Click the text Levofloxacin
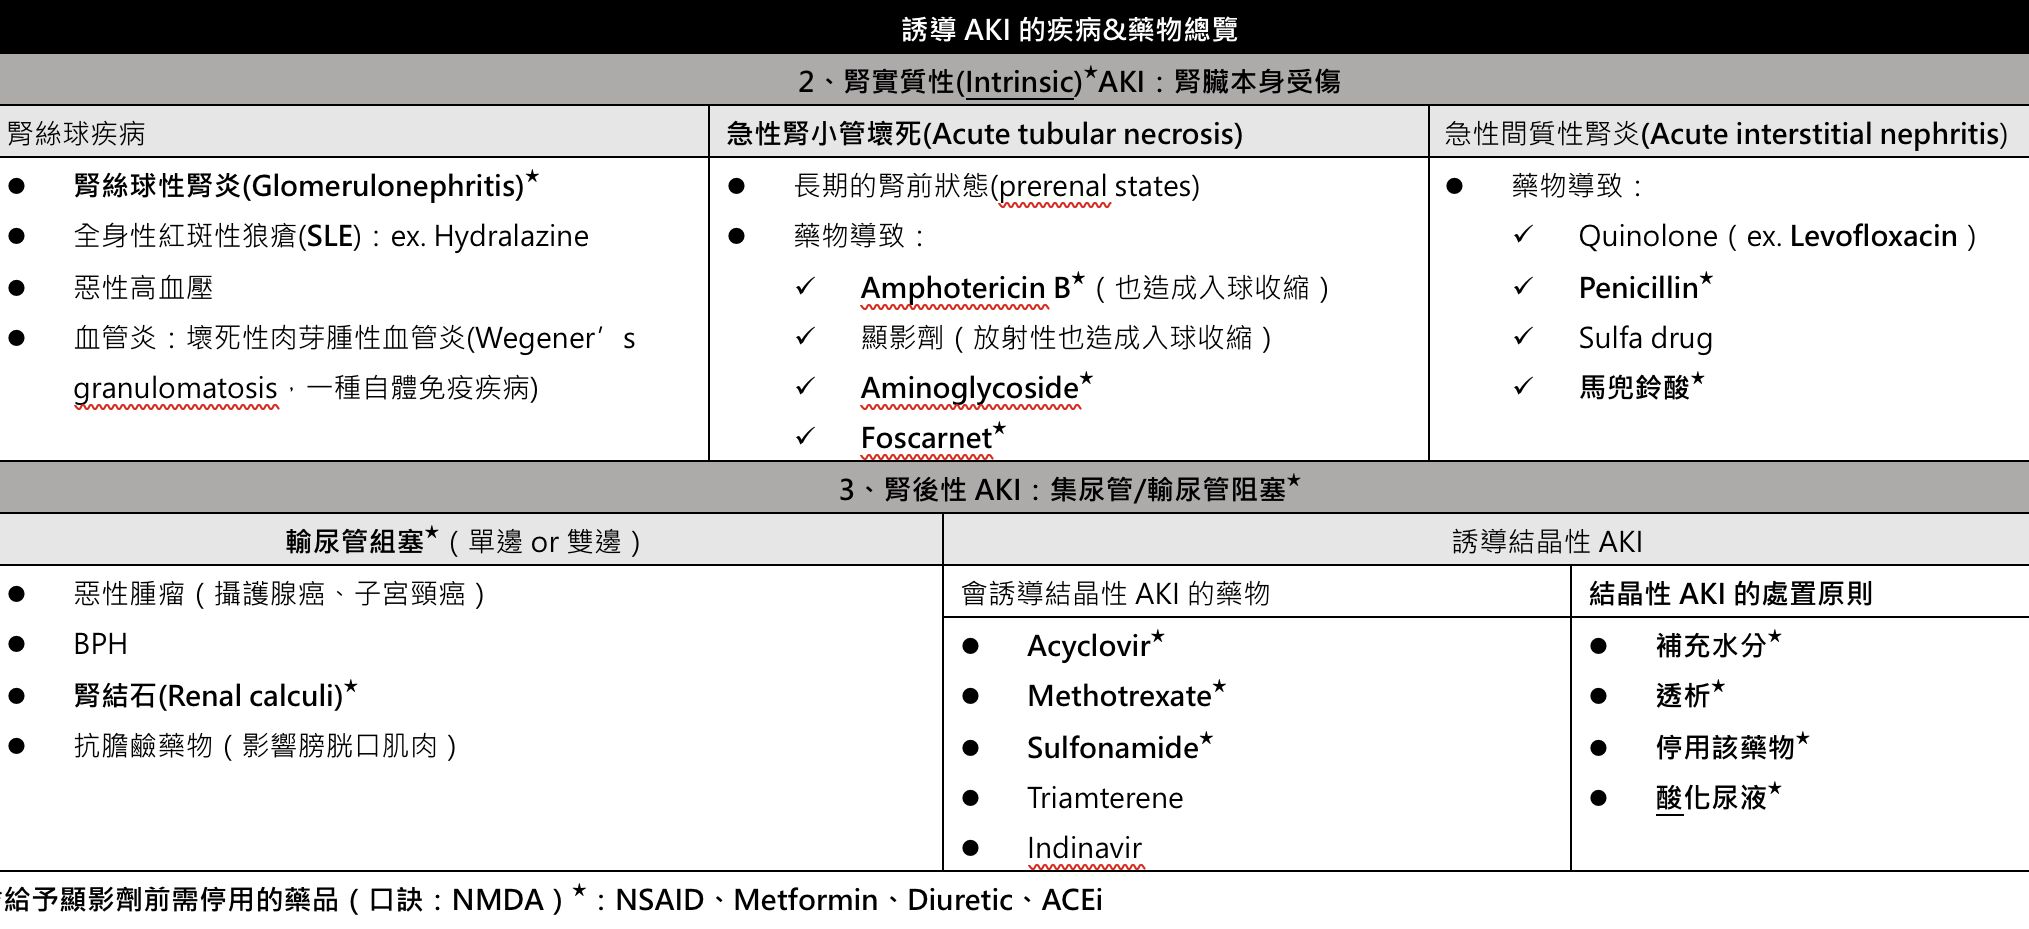Image resolution: width=2029 pixels, height=929 pixels. pos(1873,236)
